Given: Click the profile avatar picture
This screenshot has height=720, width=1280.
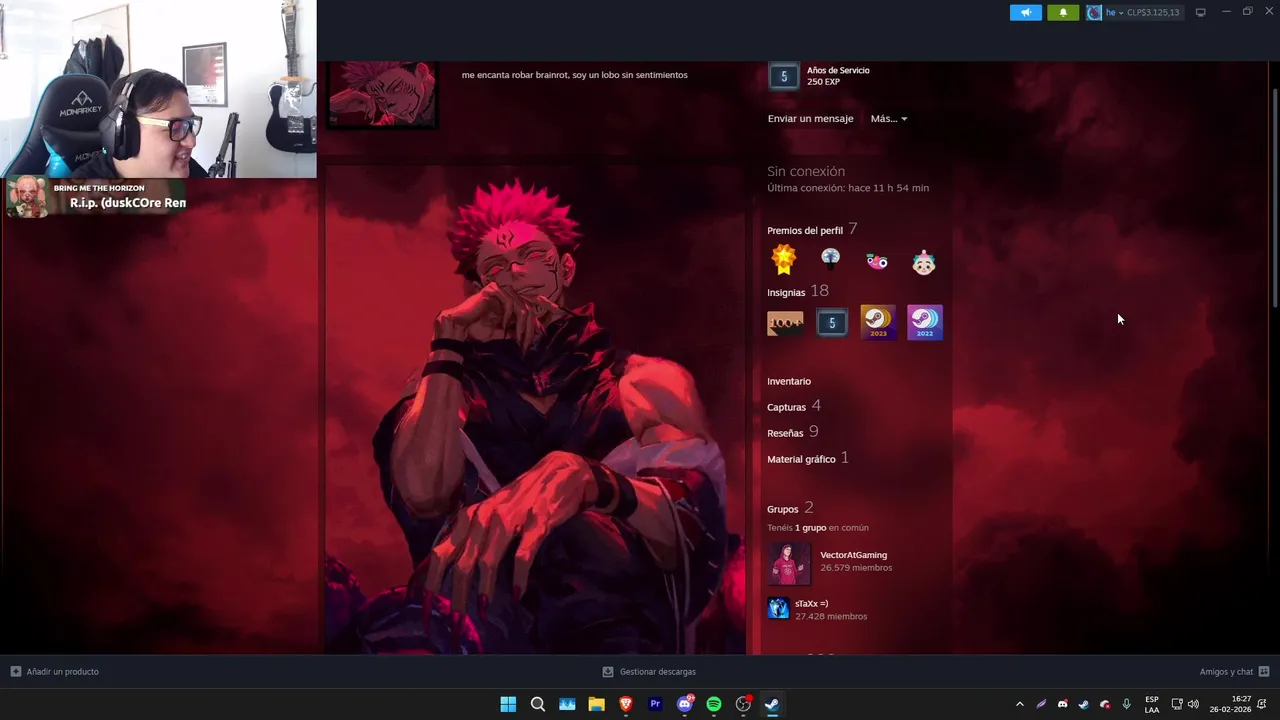Looking at the screenshot, I should pos(382,94).
